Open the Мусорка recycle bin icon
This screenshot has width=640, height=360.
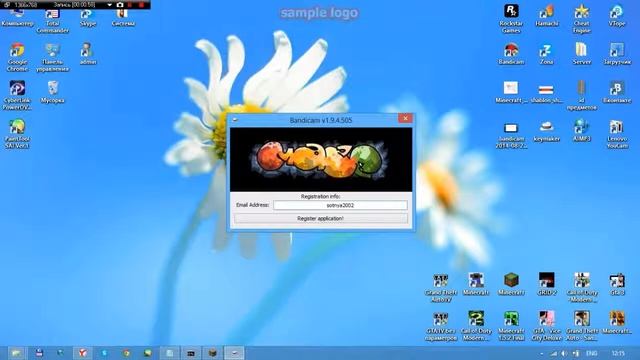(52, 92)
